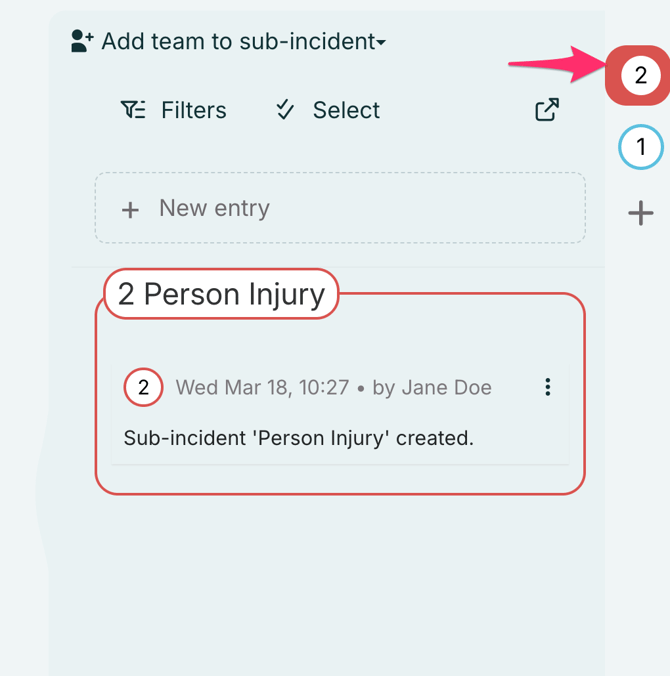Open the Add team to sub-incident dropdown
This screenshot has width=670, height=676.
click(x=240, y=41)
